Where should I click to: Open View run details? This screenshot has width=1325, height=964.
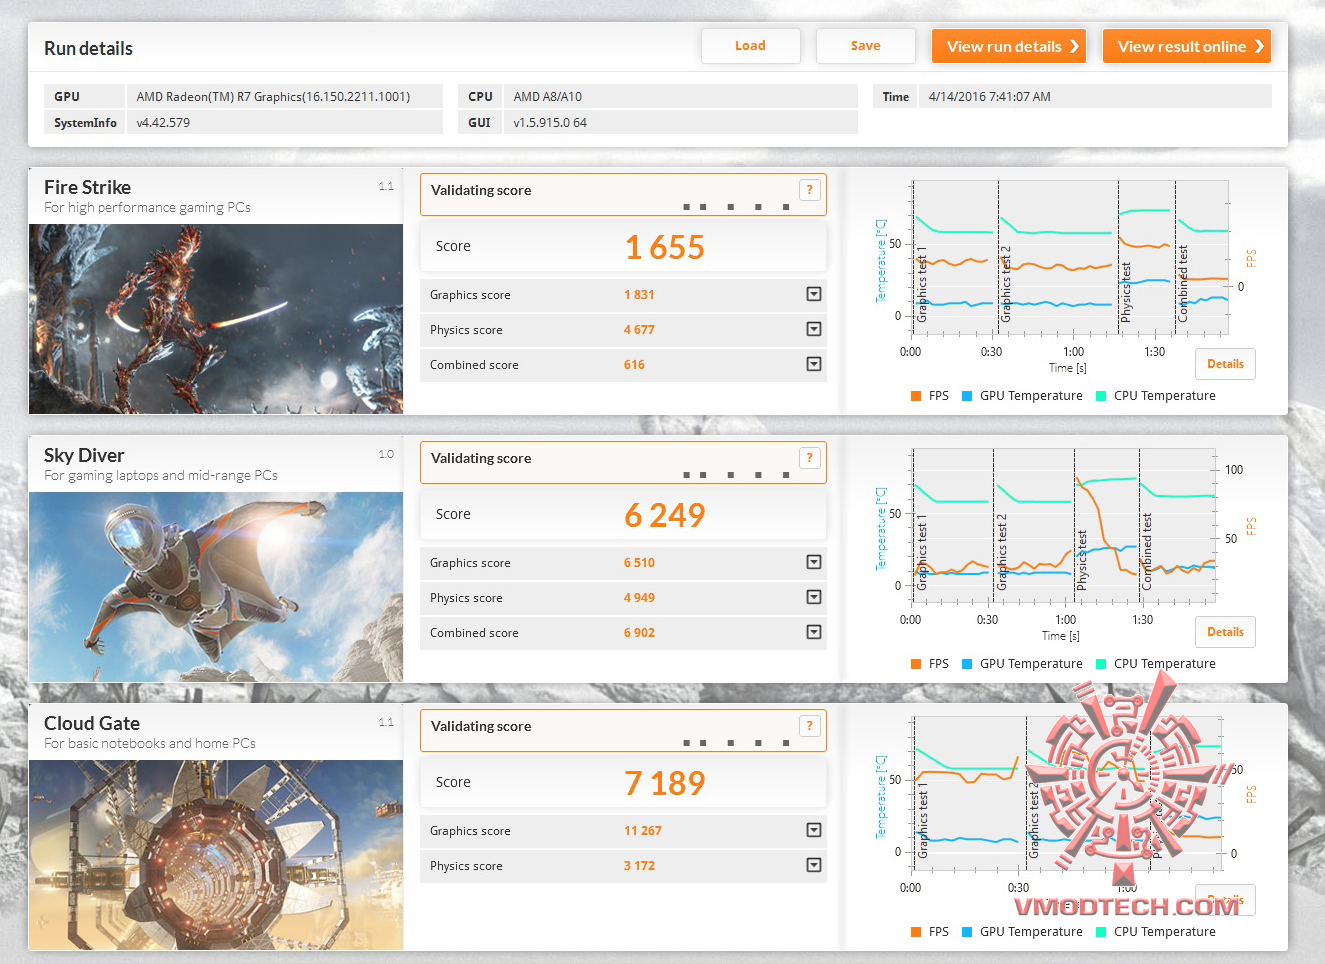click(x=1009, y=46)
